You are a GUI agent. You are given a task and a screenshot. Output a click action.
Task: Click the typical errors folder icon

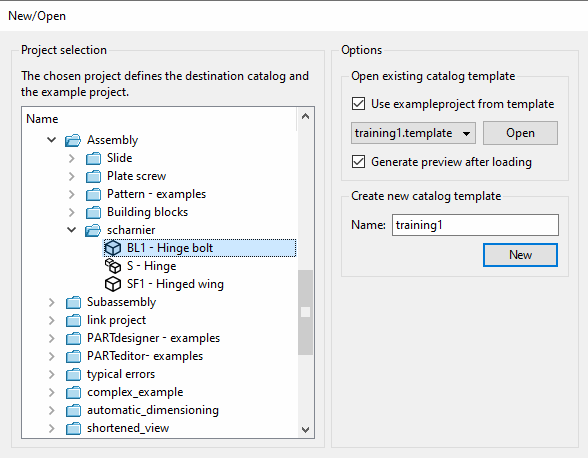coord(73,374)
